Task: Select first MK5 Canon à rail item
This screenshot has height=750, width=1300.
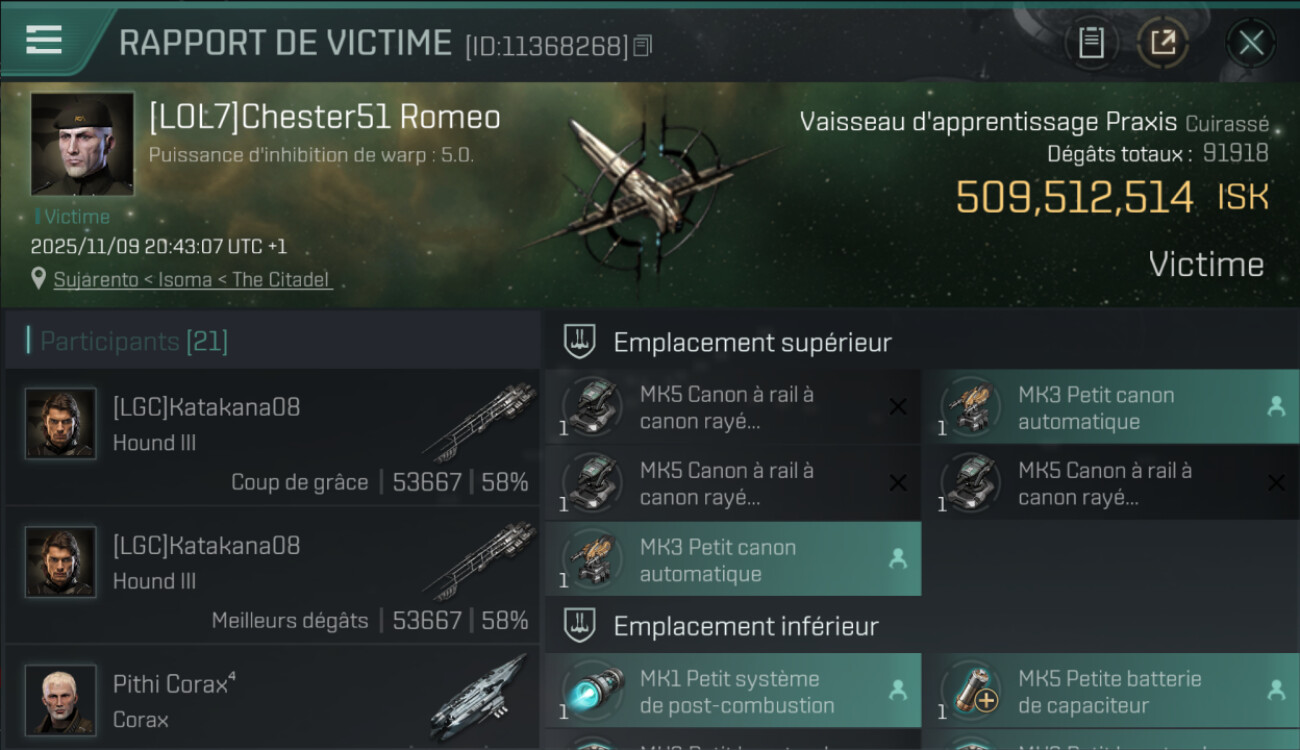Action: pos(733,407)
